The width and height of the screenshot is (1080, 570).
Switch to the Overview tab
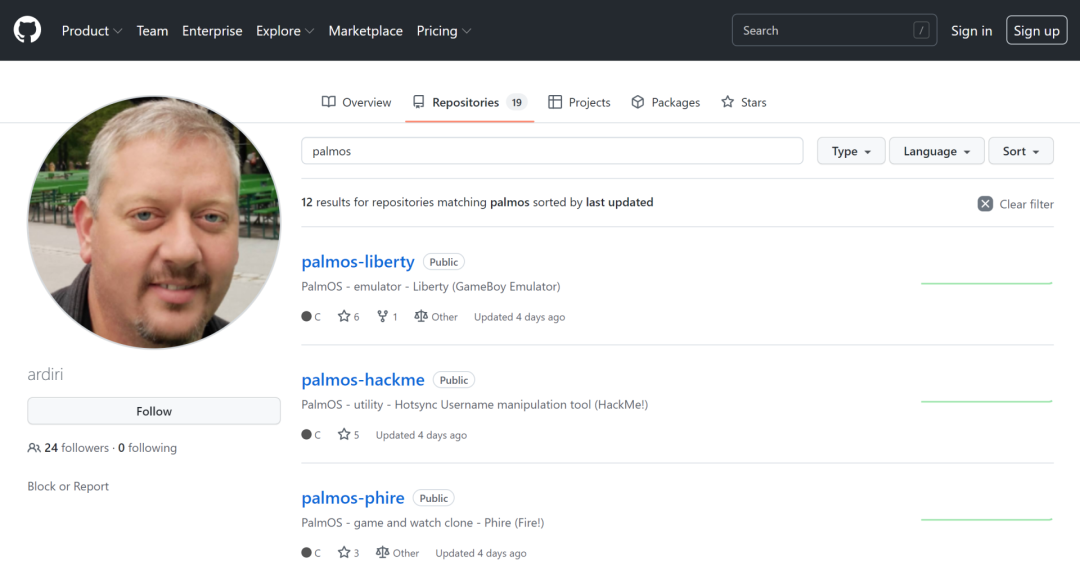tap(356, 102)
